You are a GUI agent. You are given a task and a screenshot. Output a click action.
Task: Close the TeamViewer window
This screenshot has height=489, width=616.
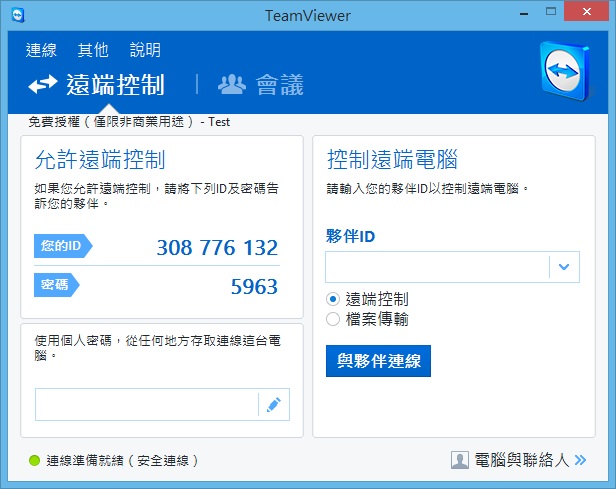click(x=587, y=11)
